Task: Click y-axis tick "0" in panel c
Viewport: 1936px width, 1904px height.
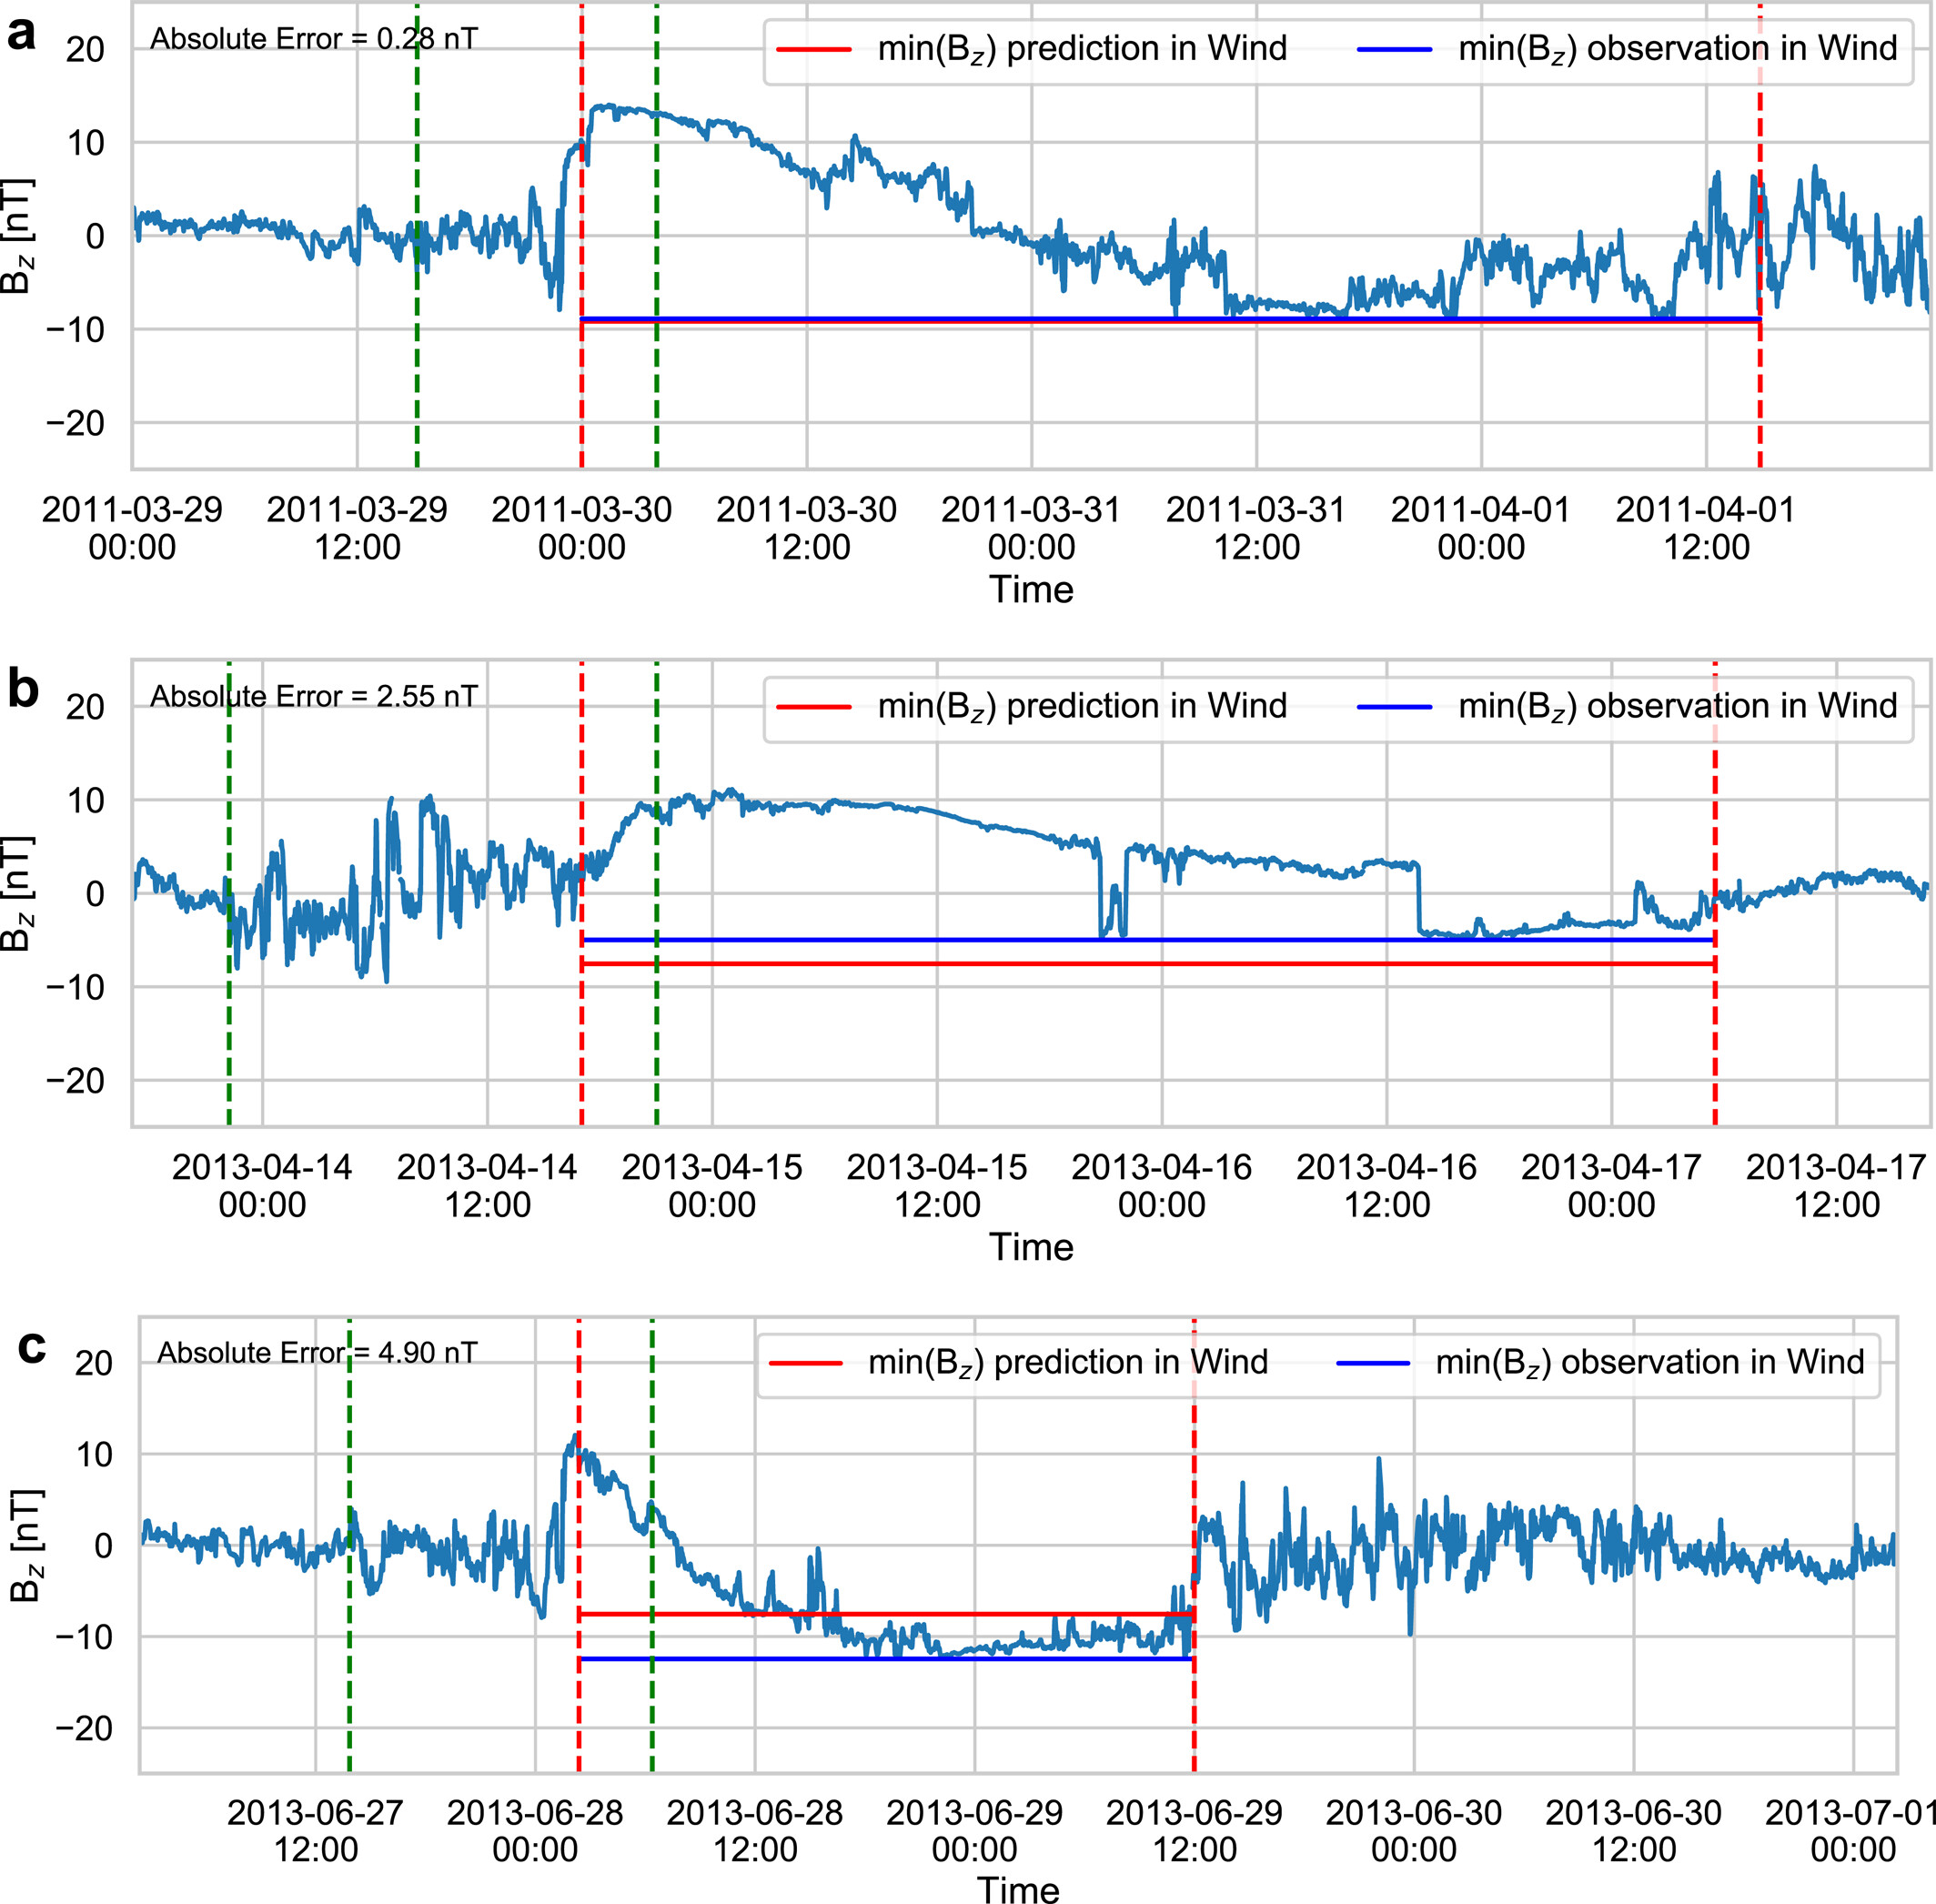Action: click(103, 1545)
